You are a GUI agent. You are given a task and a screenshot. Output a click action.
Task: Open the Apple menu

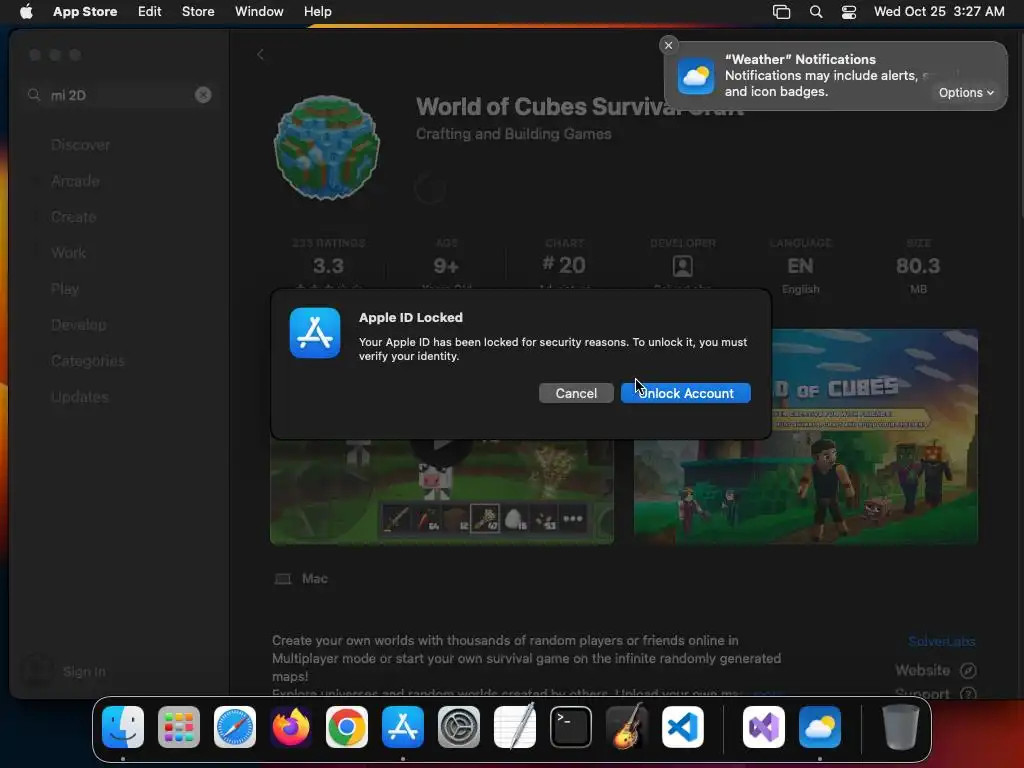pyautogui.click(x=26, y=12)
